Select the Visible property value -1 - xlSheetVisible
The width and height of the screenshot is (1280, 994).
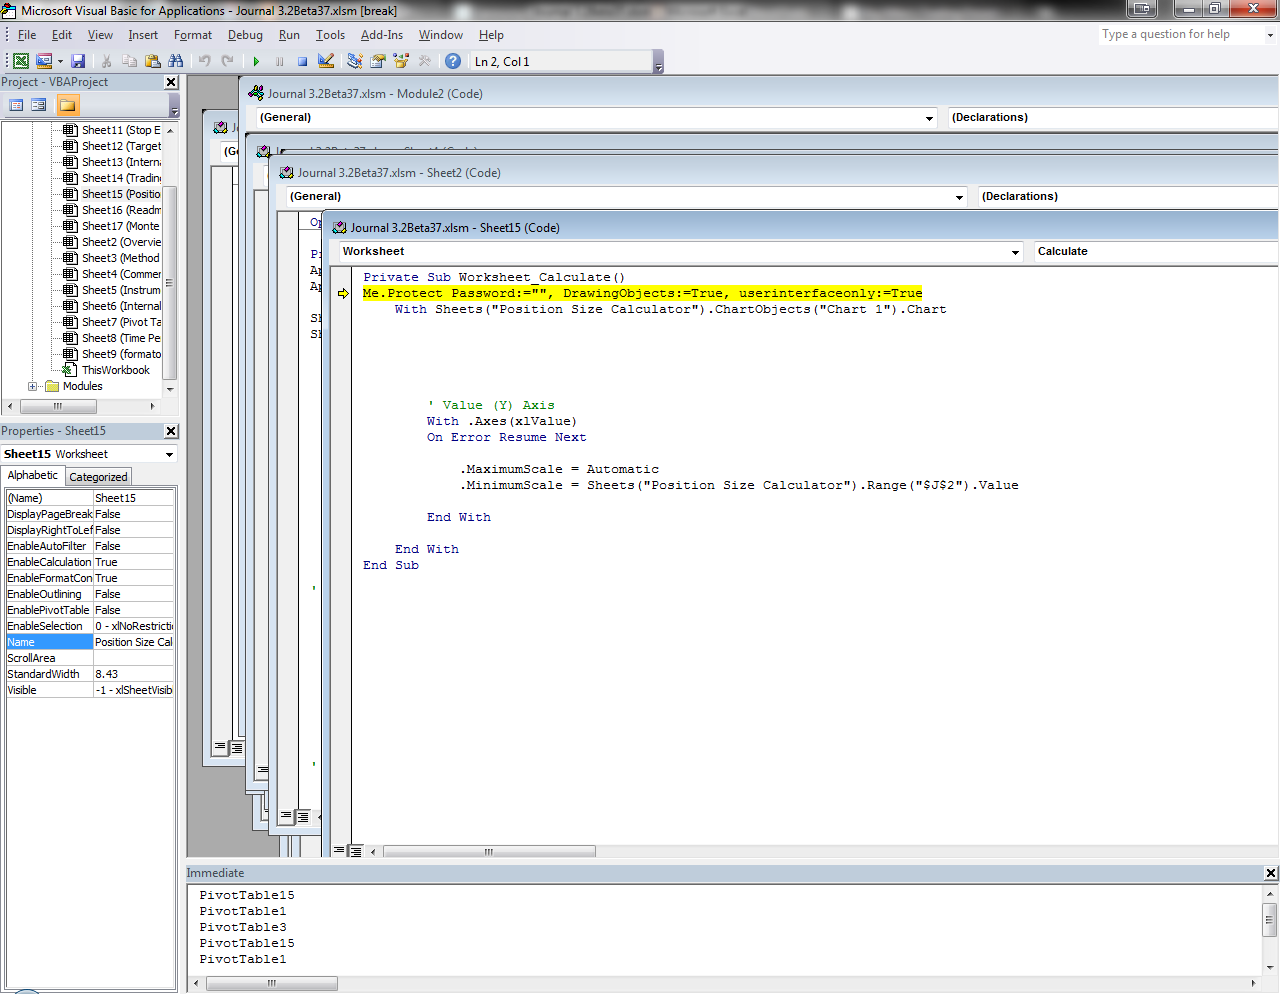tap(134, 690)
